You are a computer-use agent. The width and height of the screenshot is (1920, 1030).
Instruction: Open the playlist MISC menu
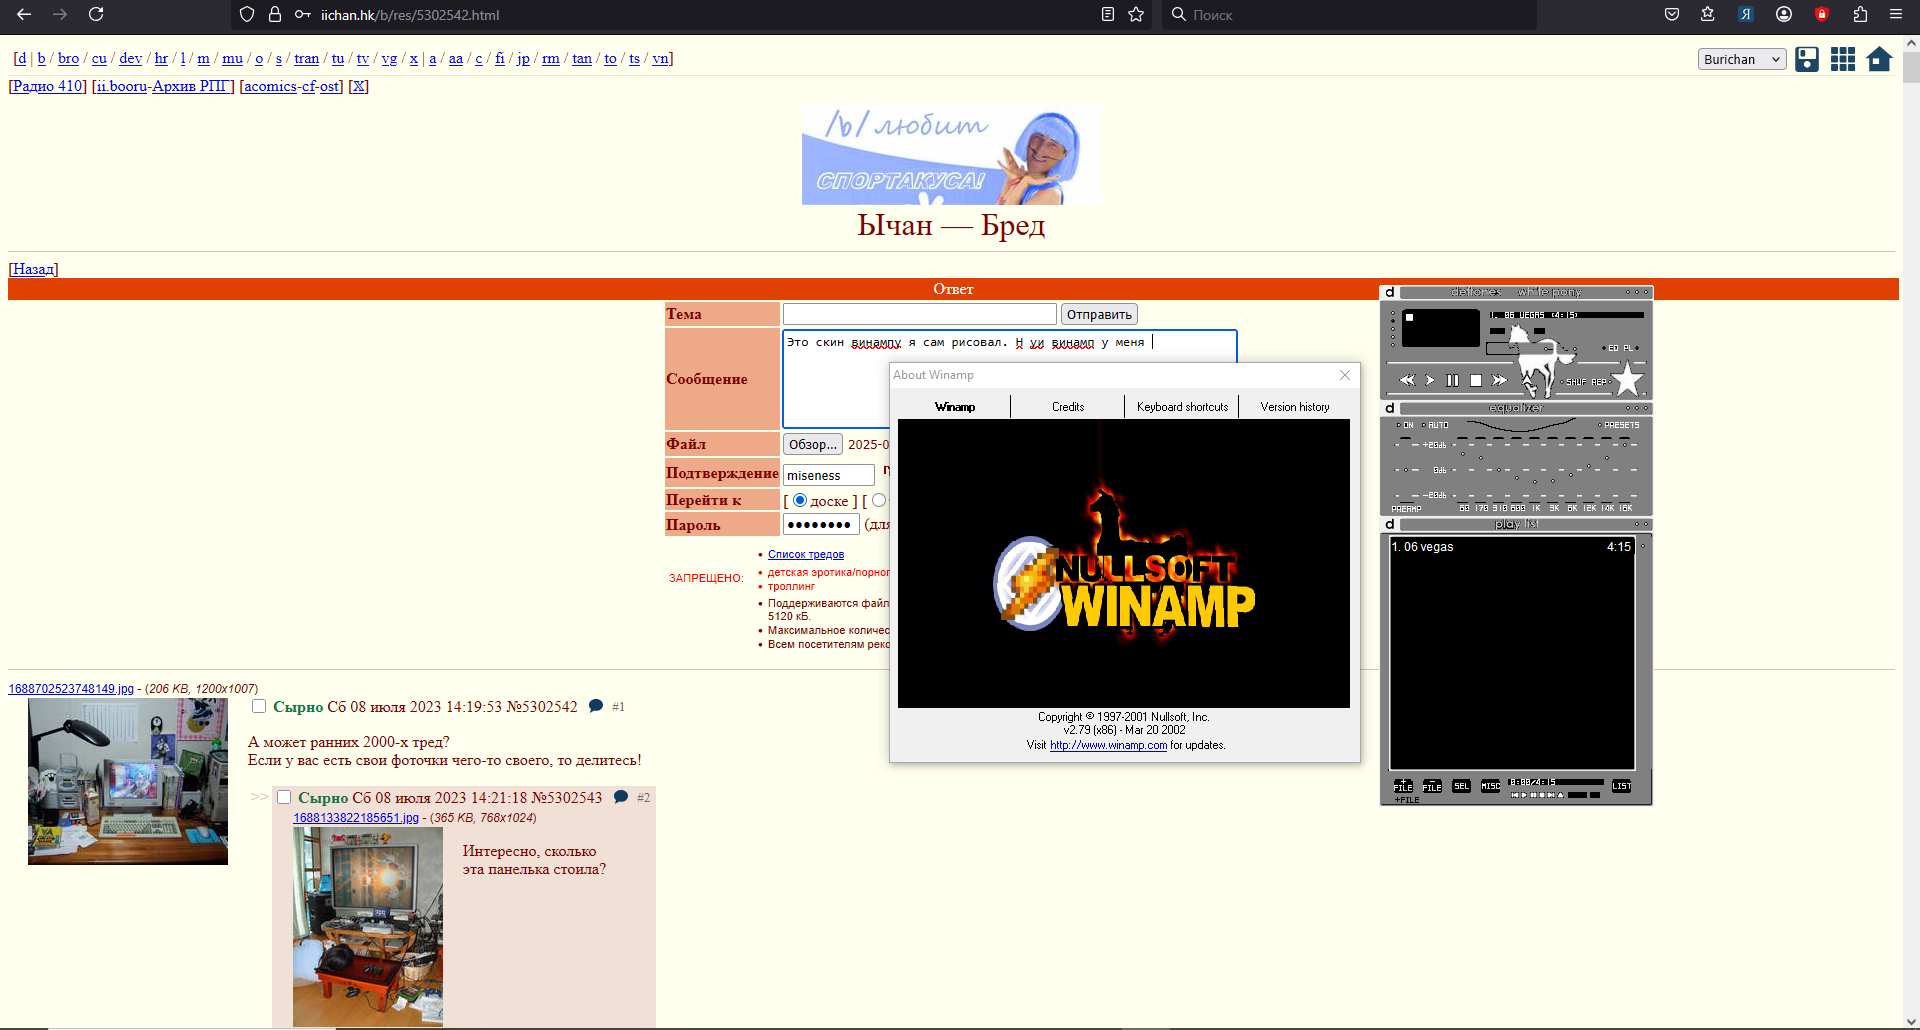point(1490,786)
